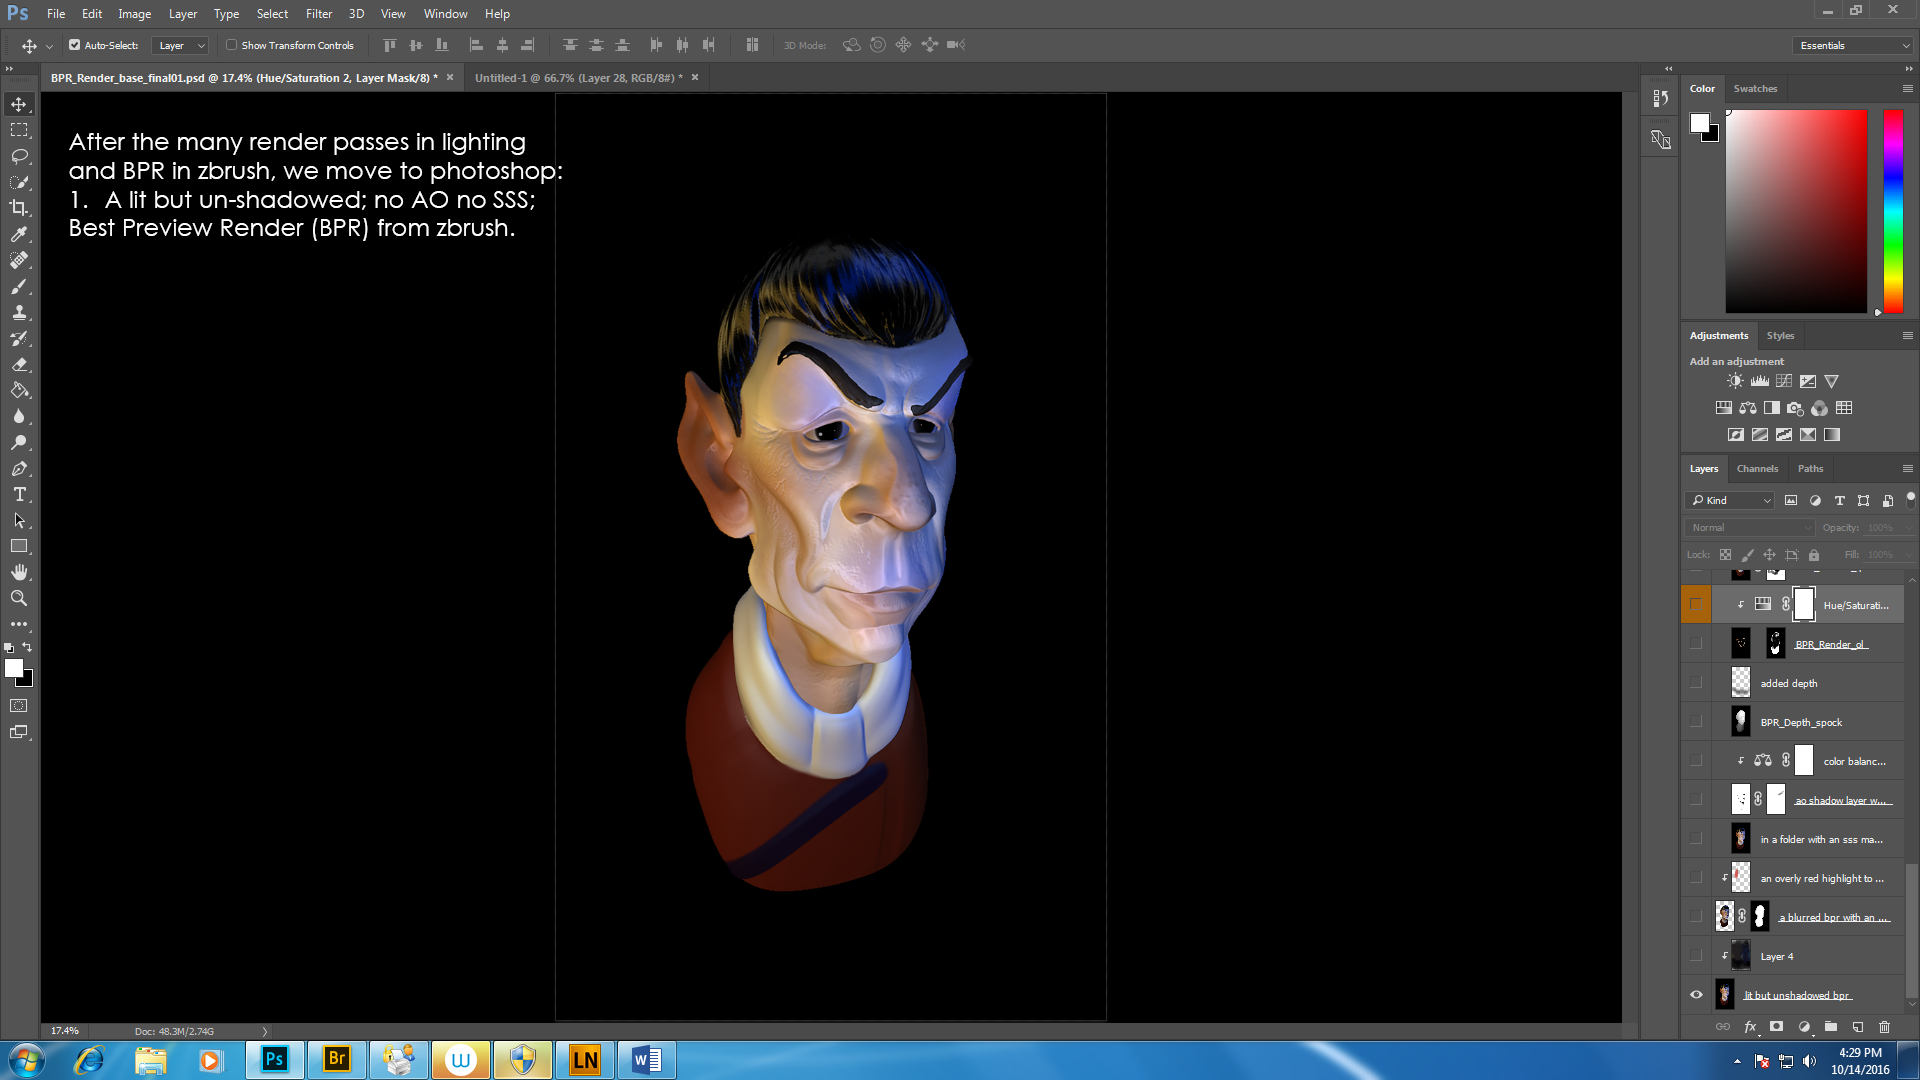Click the hue spectrum slider bar
Screen dimensions: 1920x1080
pos(1893,210)
